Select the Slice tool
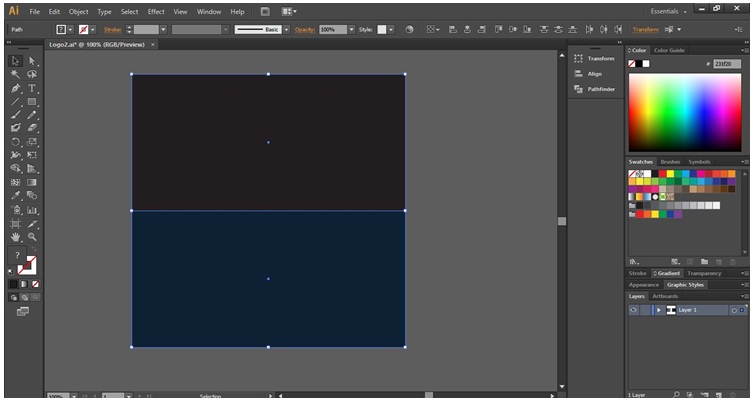 [32, 224]
